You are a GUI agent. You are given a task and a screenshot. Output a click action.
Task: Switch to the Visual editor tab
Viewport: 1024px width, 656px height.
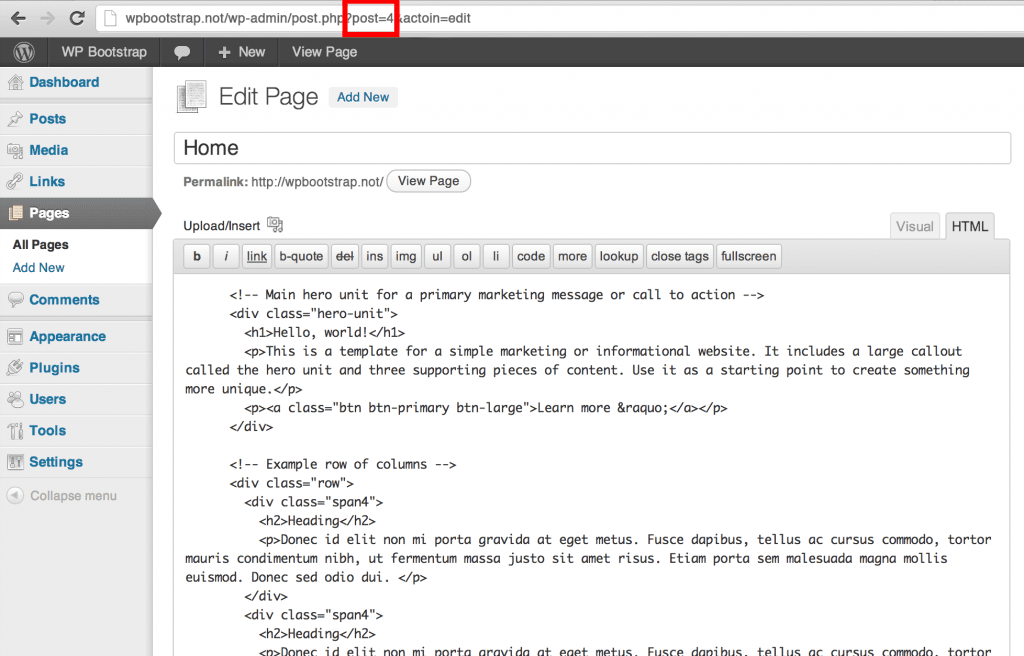point(914,226)
